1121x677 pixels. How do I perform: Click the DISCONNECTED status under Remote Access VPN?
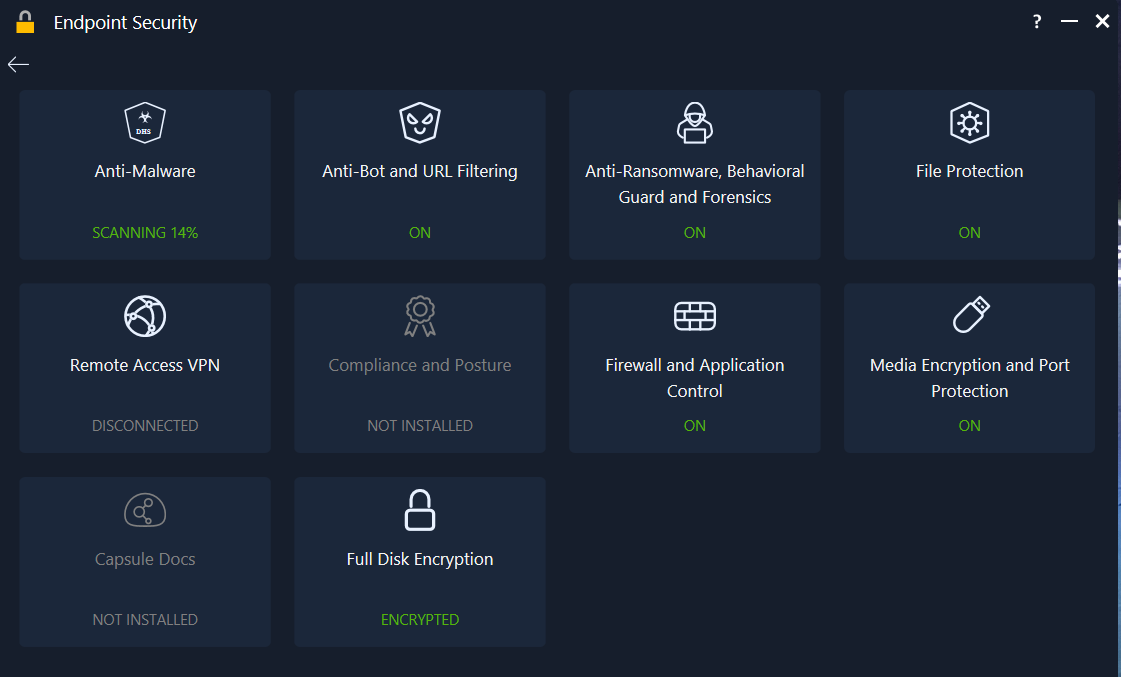[145, 425]
